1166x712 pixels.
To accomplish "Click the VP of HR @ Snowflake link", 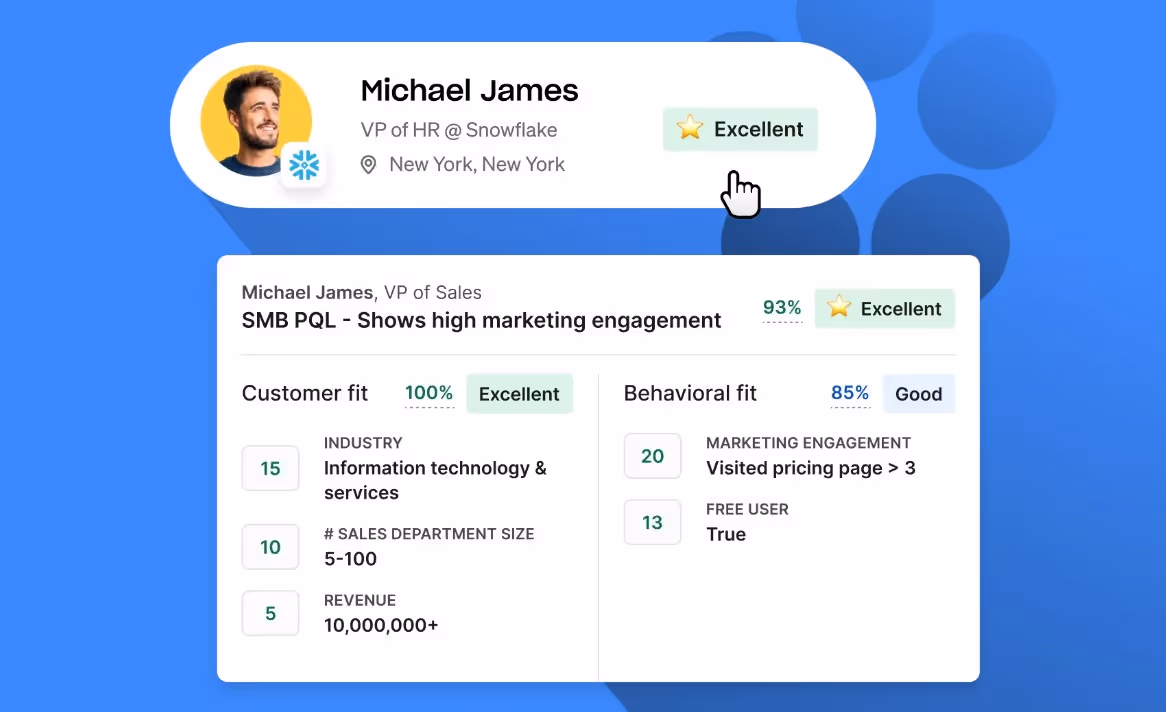I will pos(458,130).
